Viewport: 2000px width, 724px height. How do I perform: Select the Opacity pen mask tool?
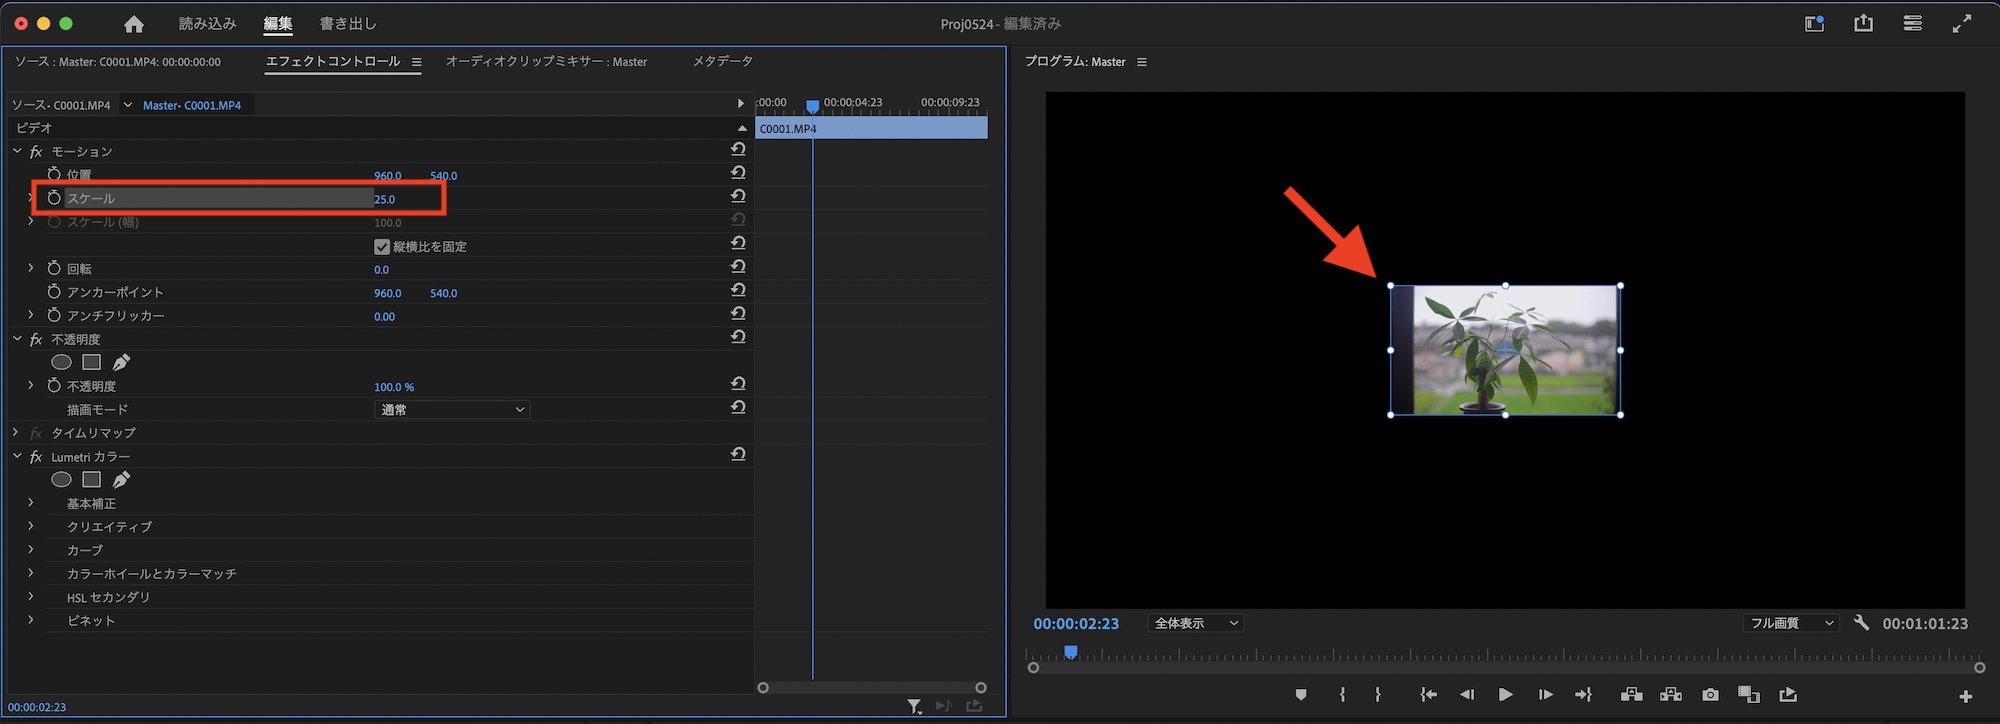(x=121, y=362)
